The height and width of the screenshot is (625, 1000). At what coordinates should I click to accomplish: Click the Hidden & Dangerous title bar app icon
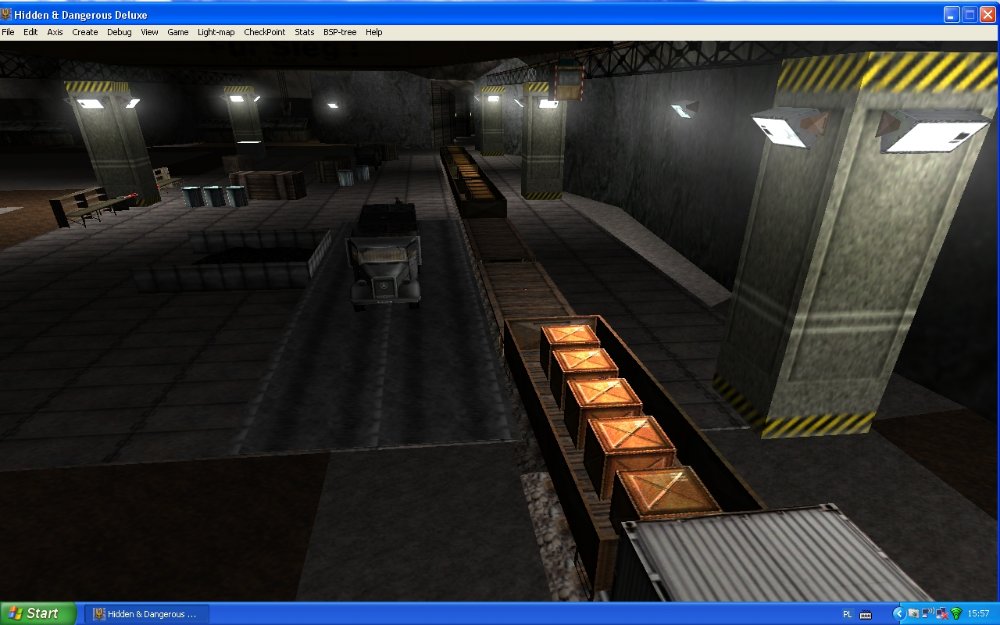point(6,13)
